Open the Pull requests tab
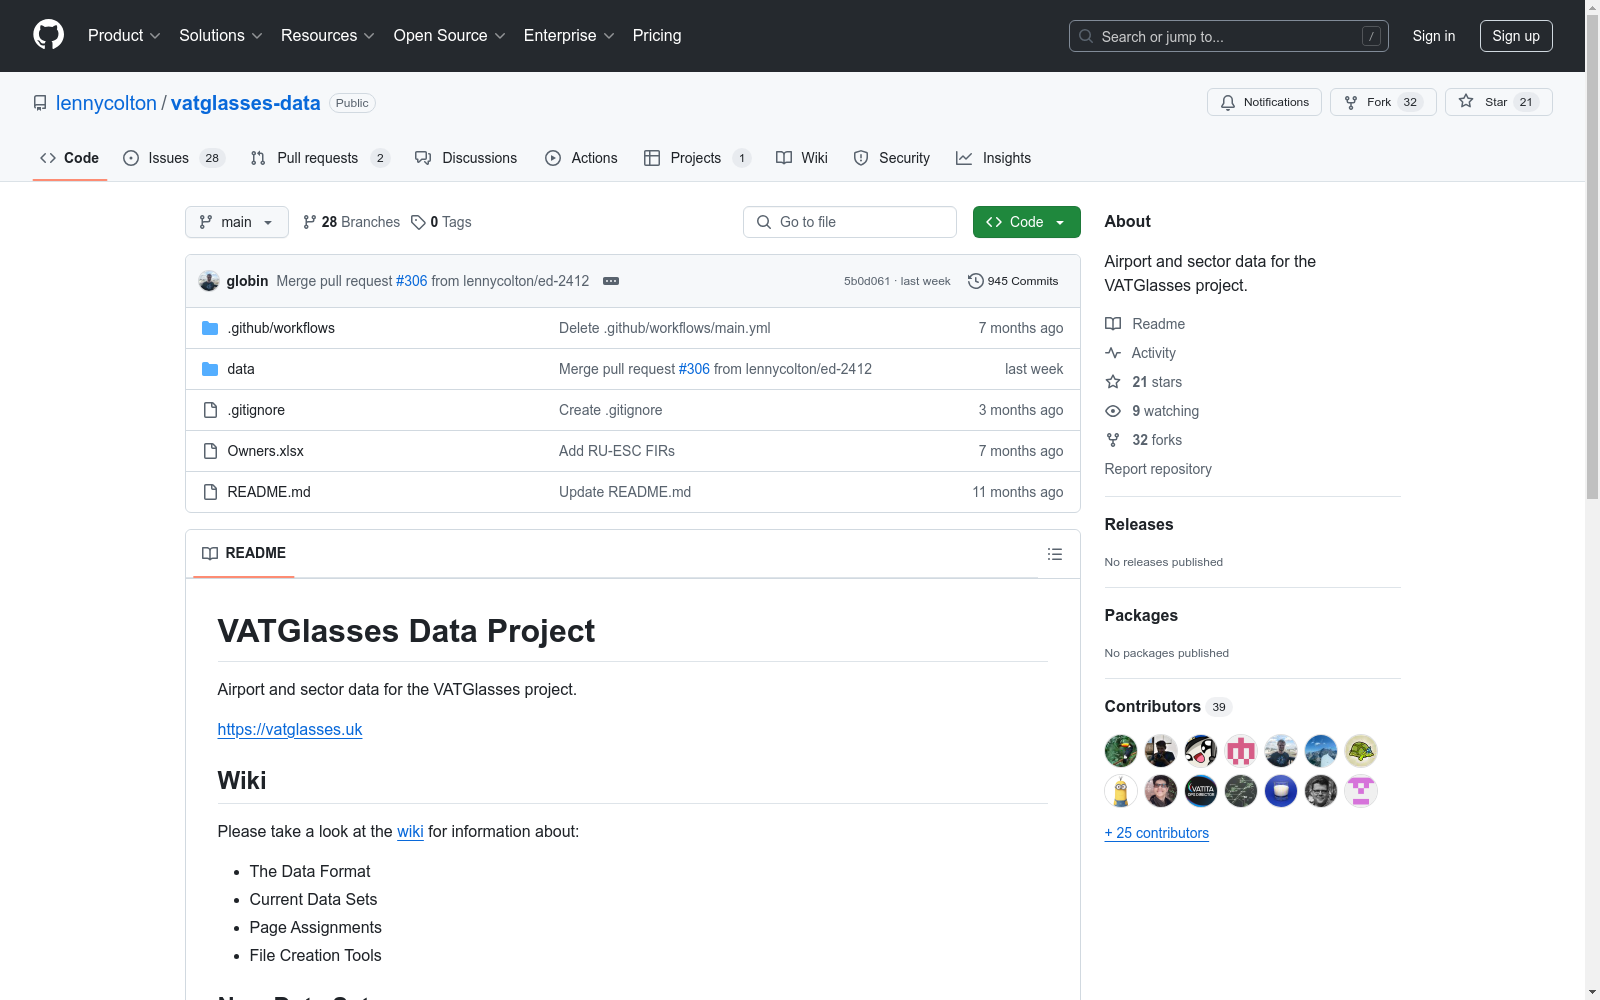 coord(319,158)
